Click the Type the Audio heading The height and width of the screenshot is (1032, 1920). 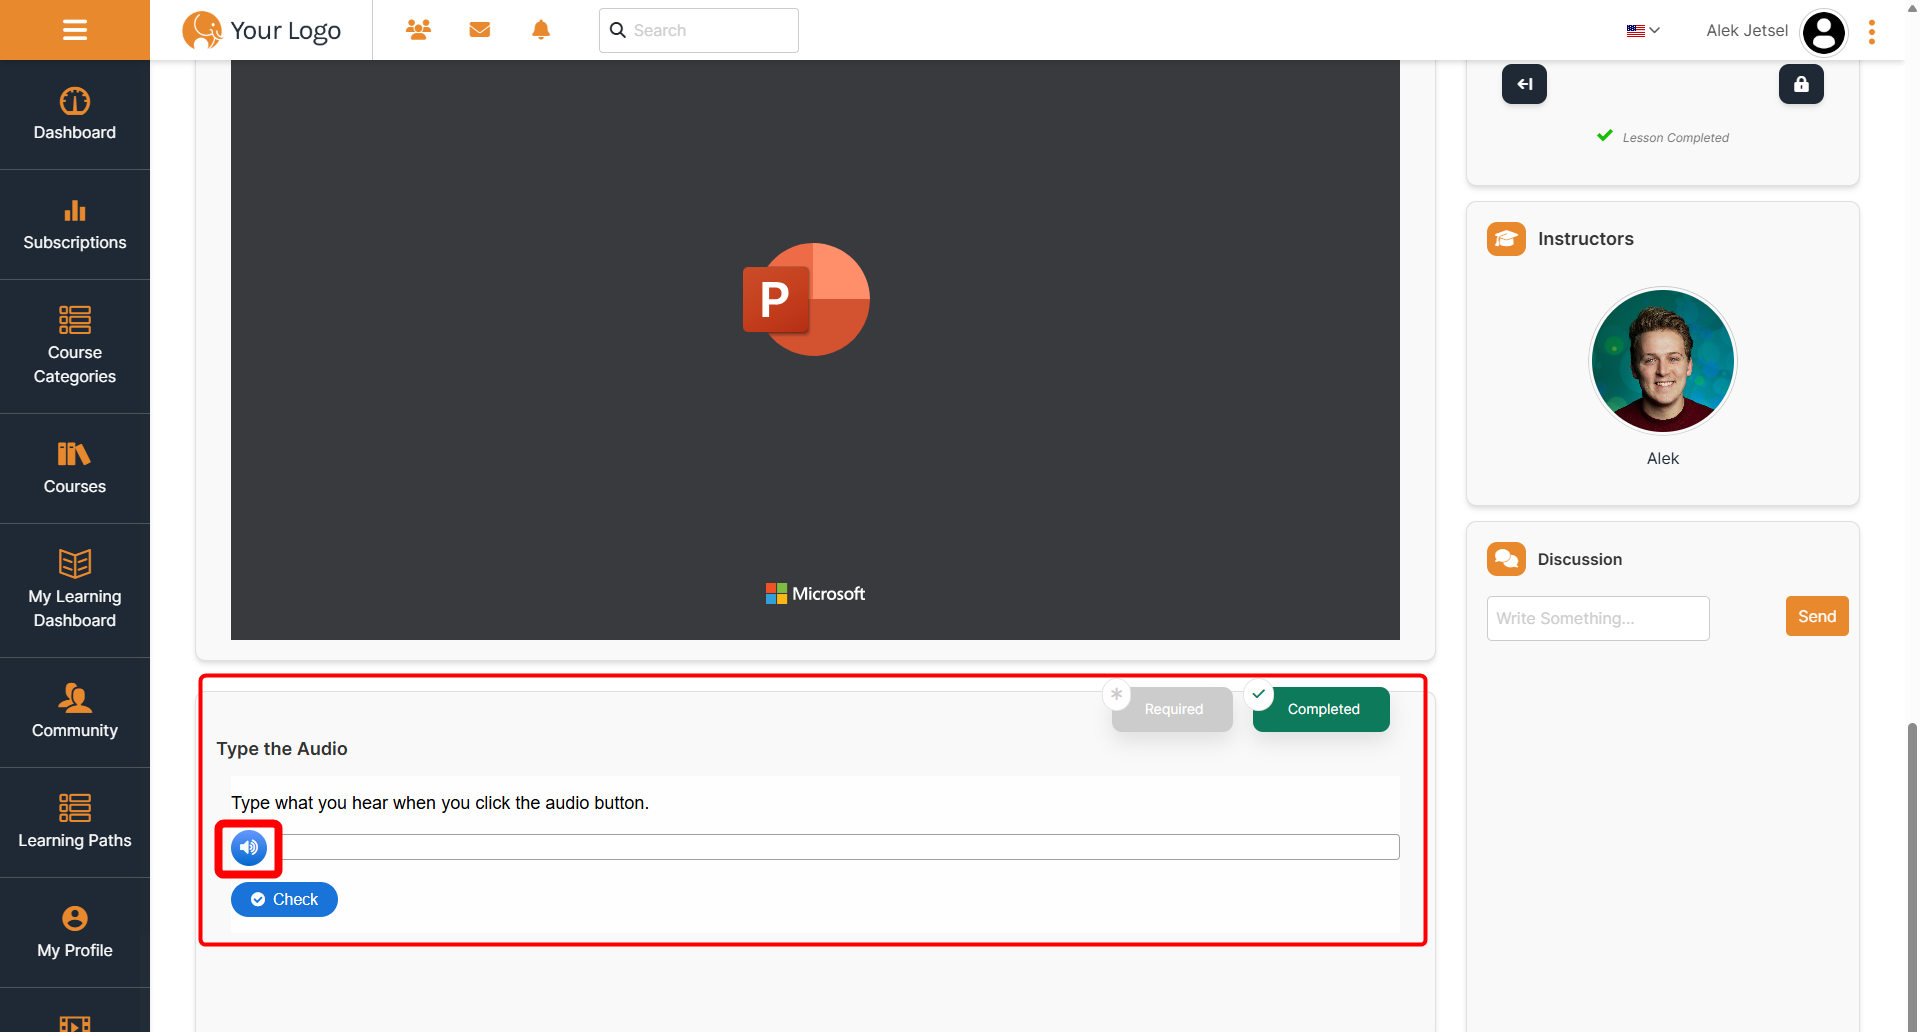click(282, 749)
